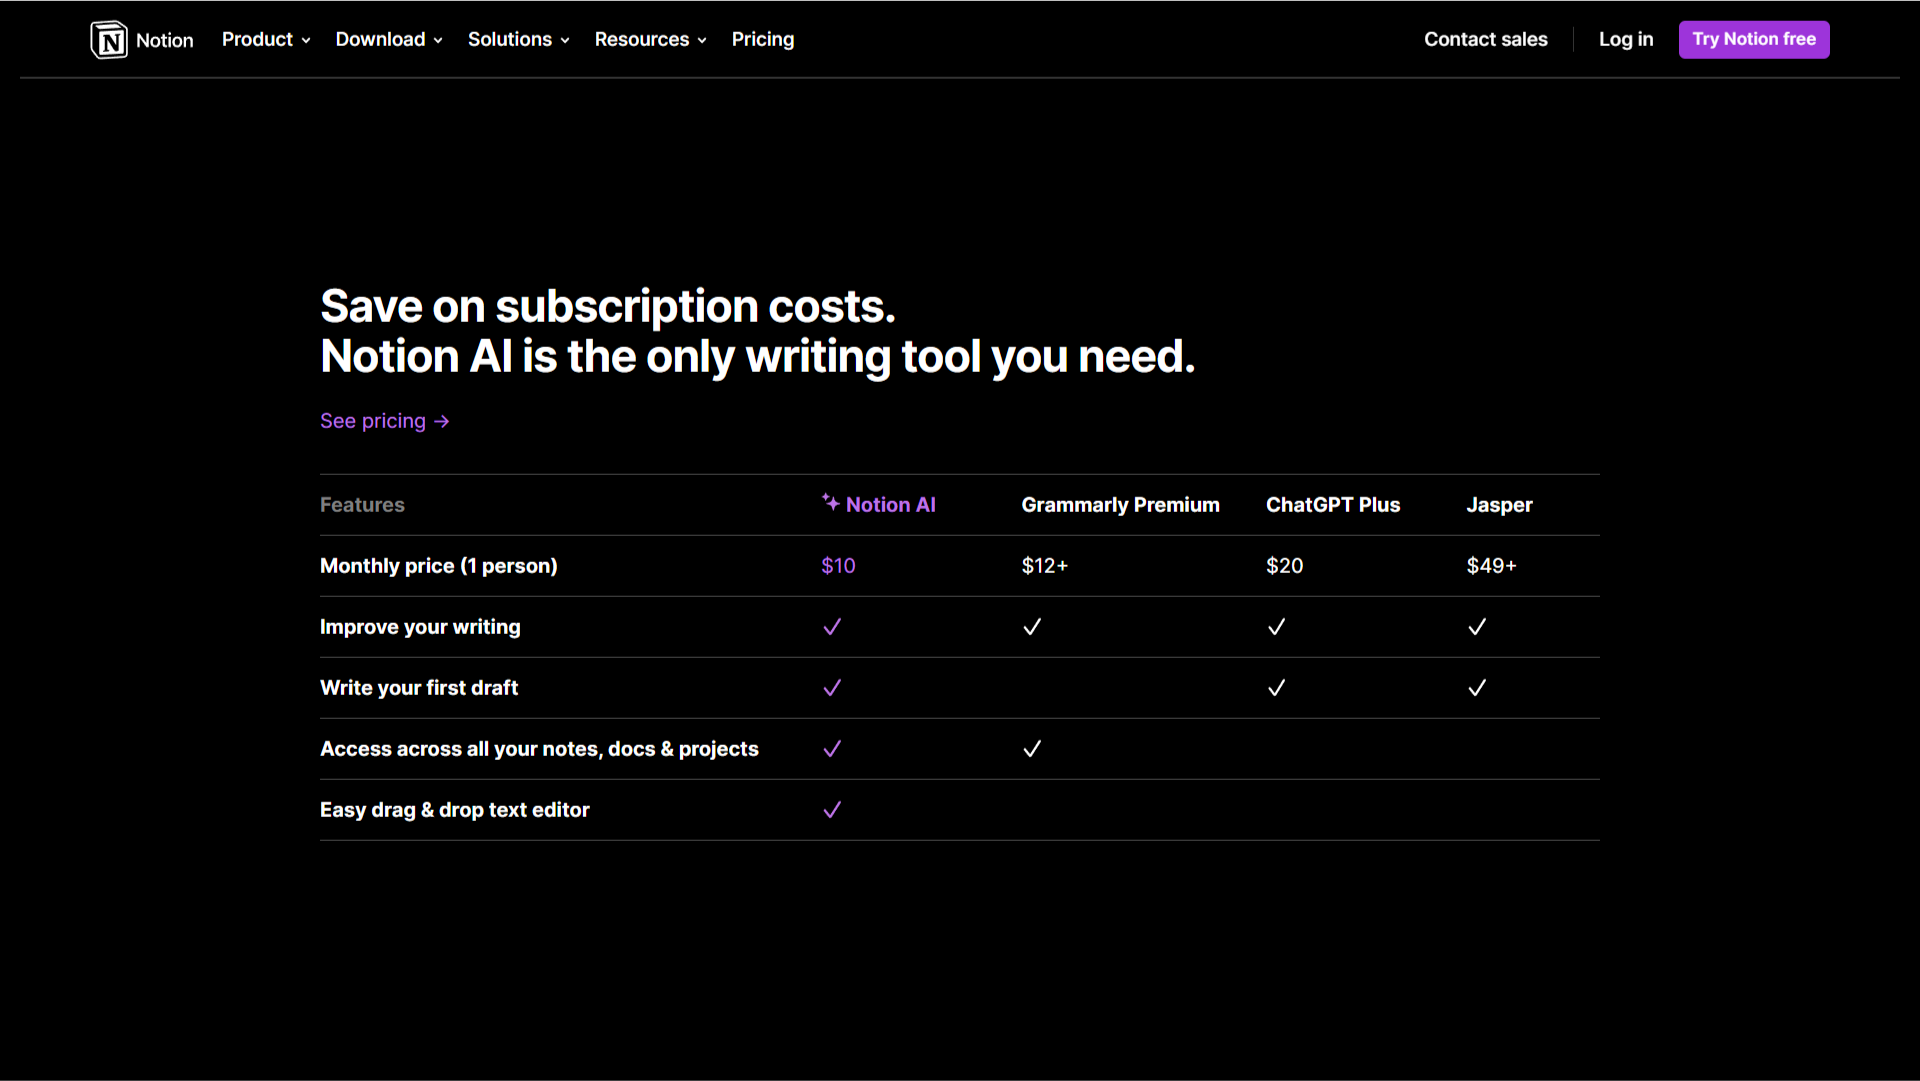Click the Try Notion free button
Viewport: 1920px width, 1081px height.
[x=1754, y=39]
